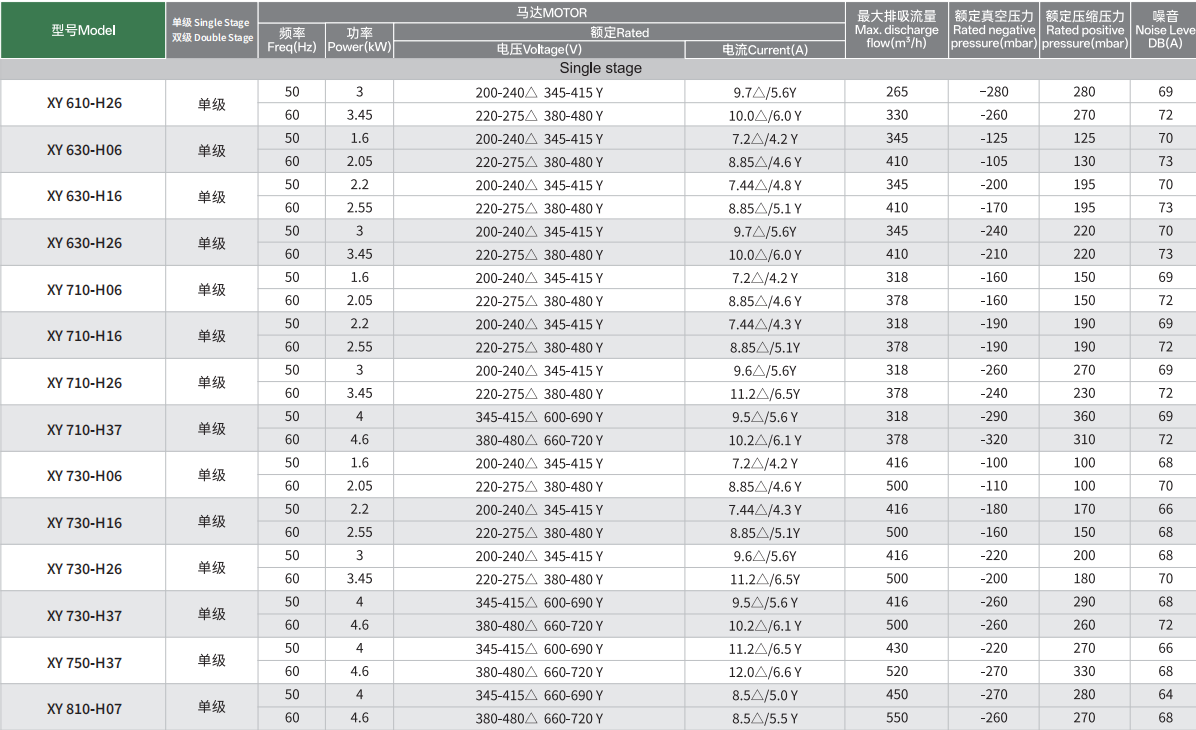The height and width of the screenshot is (730, 1196).
Task: Click the Noise Level DB(A) header
Action: pos(1164,30)
